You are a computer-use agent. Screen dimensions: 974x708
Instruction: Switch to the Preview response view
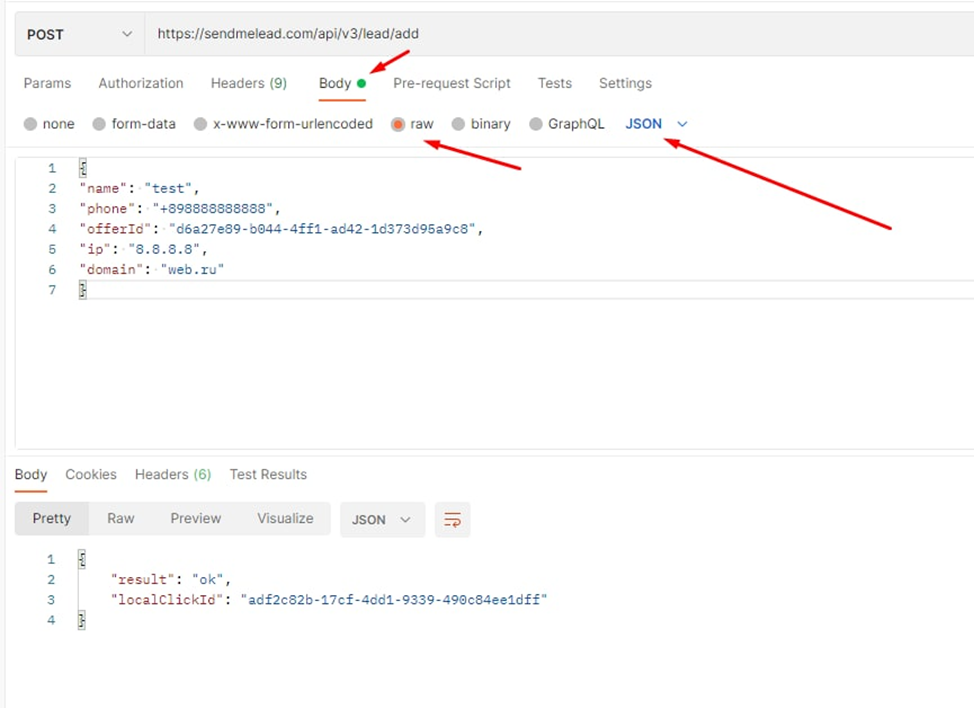click(196, 518)
